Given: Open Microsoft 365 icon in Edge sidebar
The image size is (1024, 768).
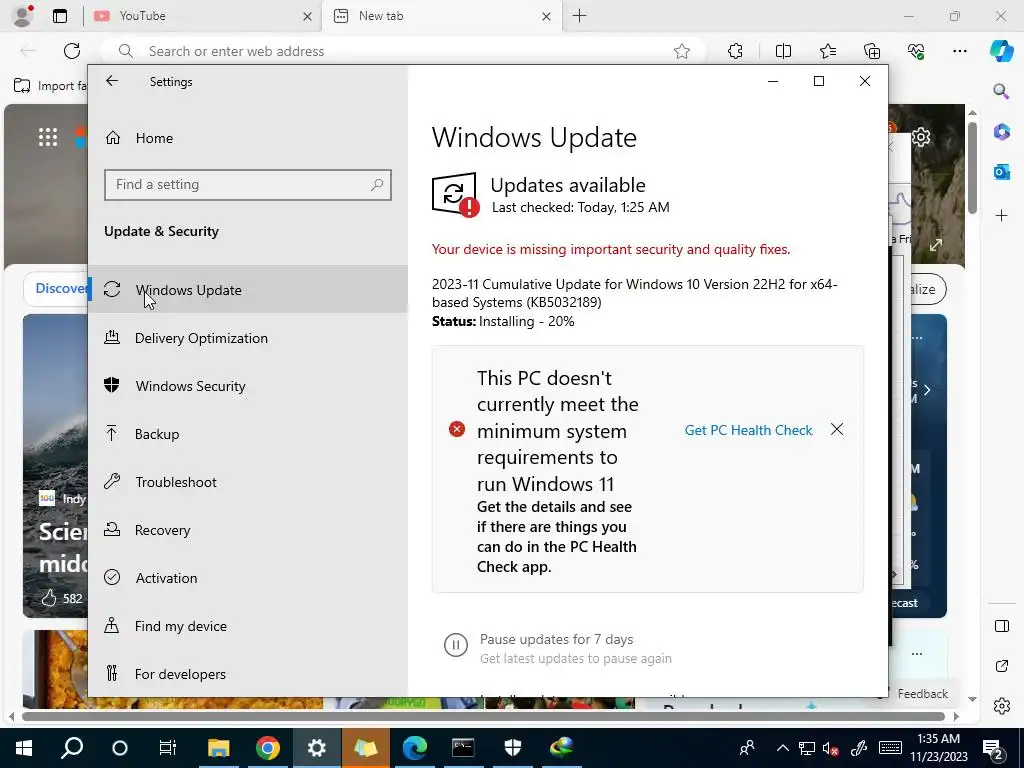Looking at the screenshot, I should (x=1001, y=131).
